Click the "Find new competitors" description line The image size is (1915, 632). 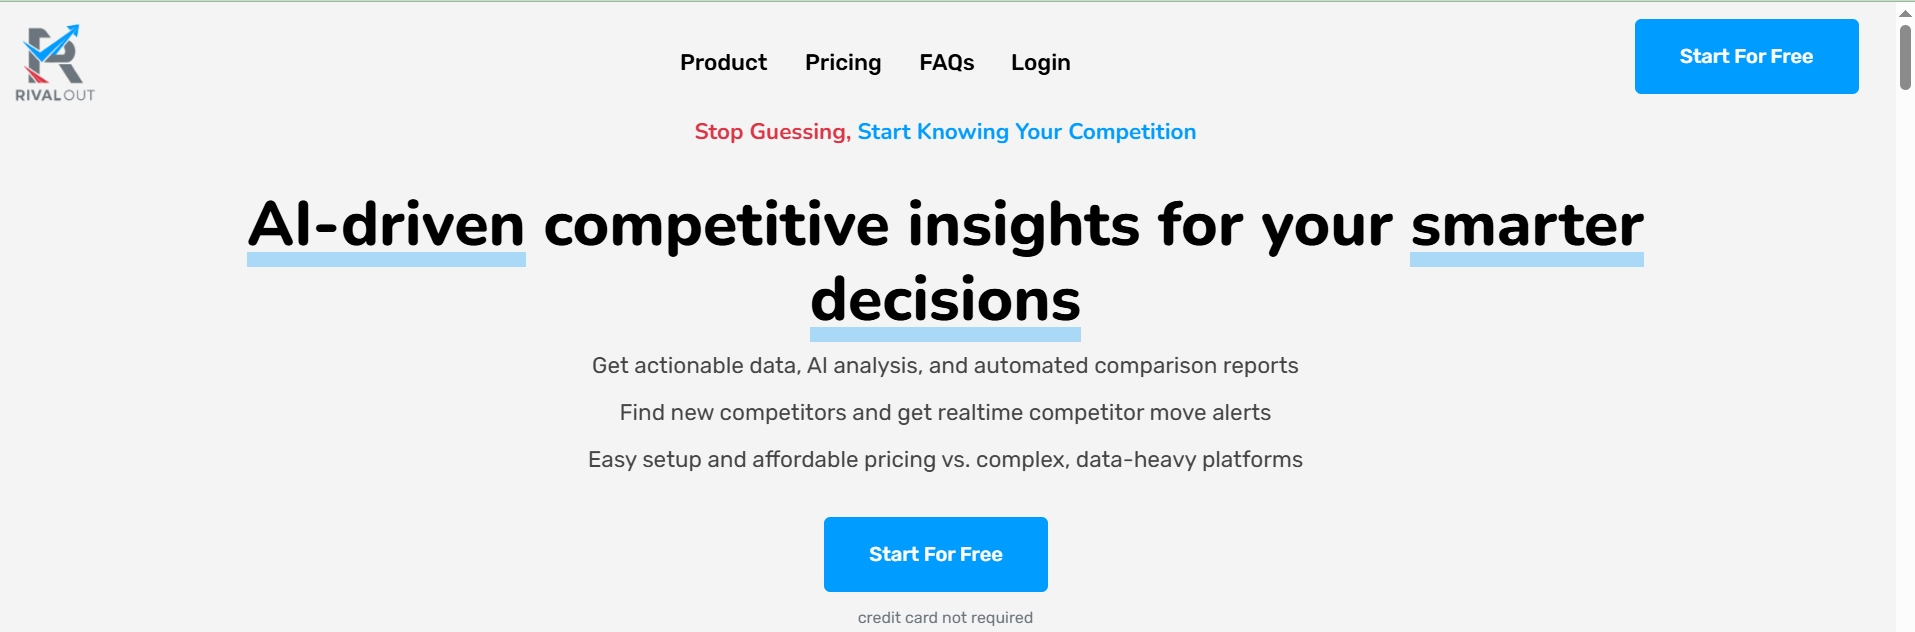945,413
